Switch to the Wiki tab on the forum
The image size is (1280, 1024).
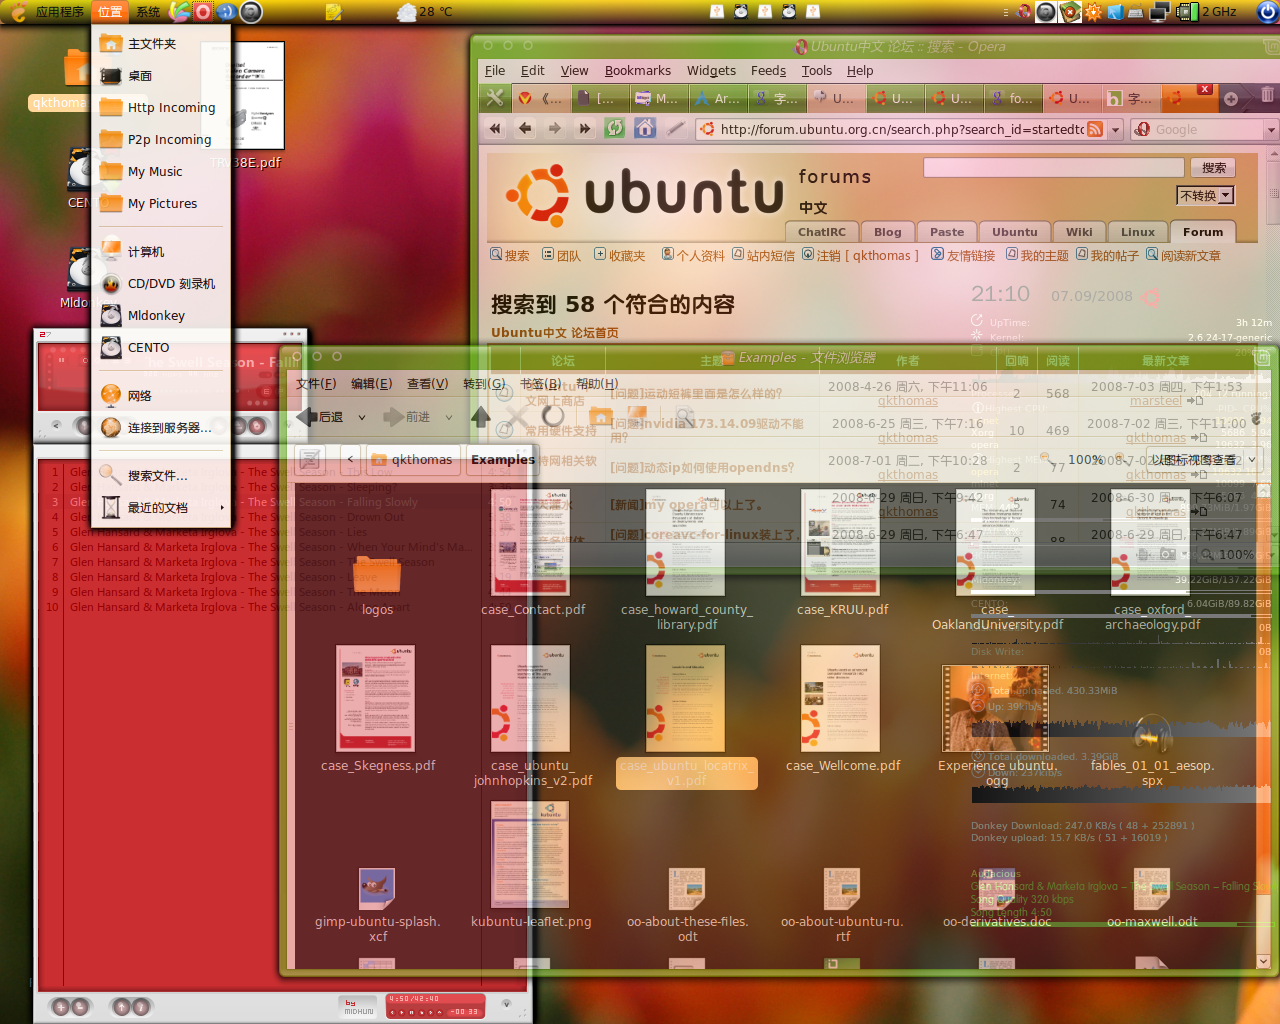click(x=1079, y=232)
